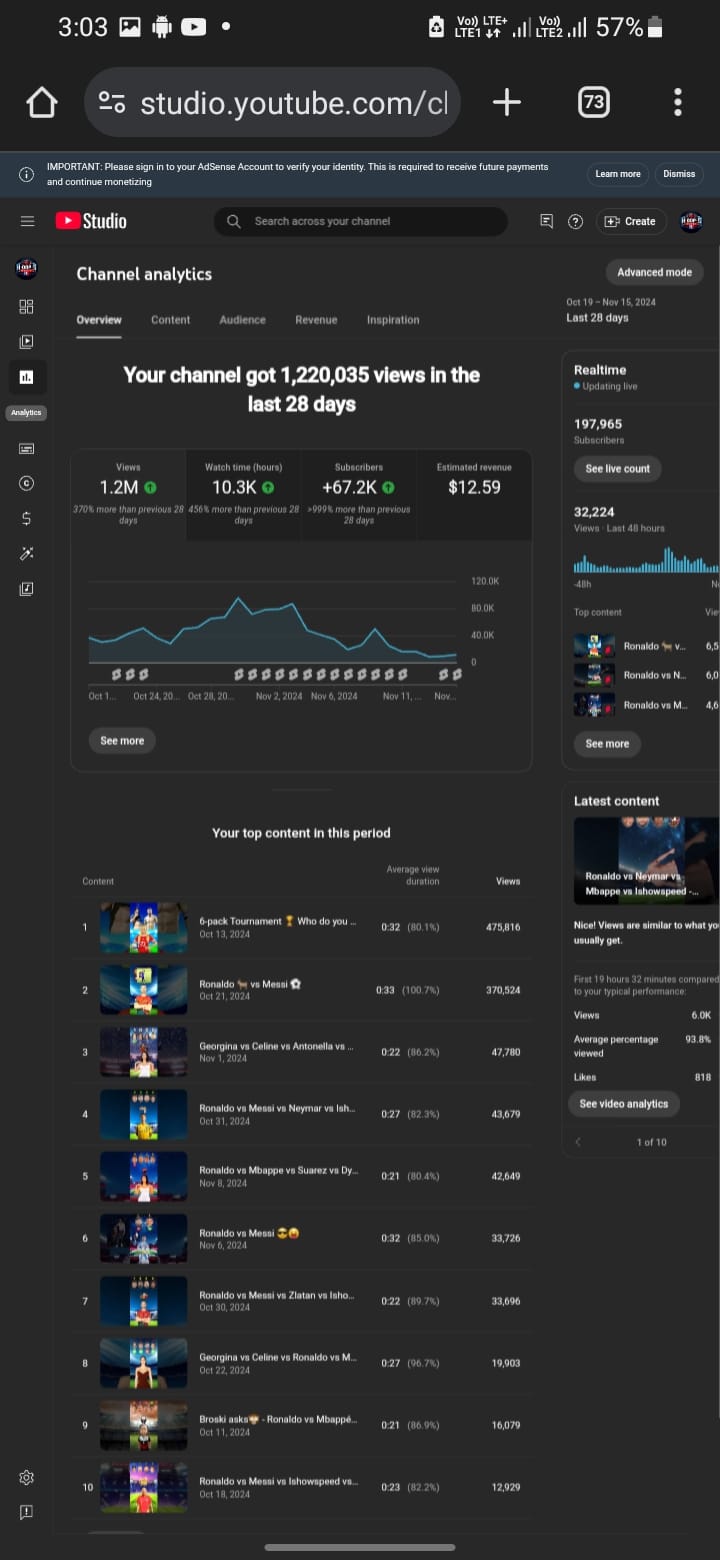
Task: Open the Help question mark icon
Action: [x=575, y=222]
